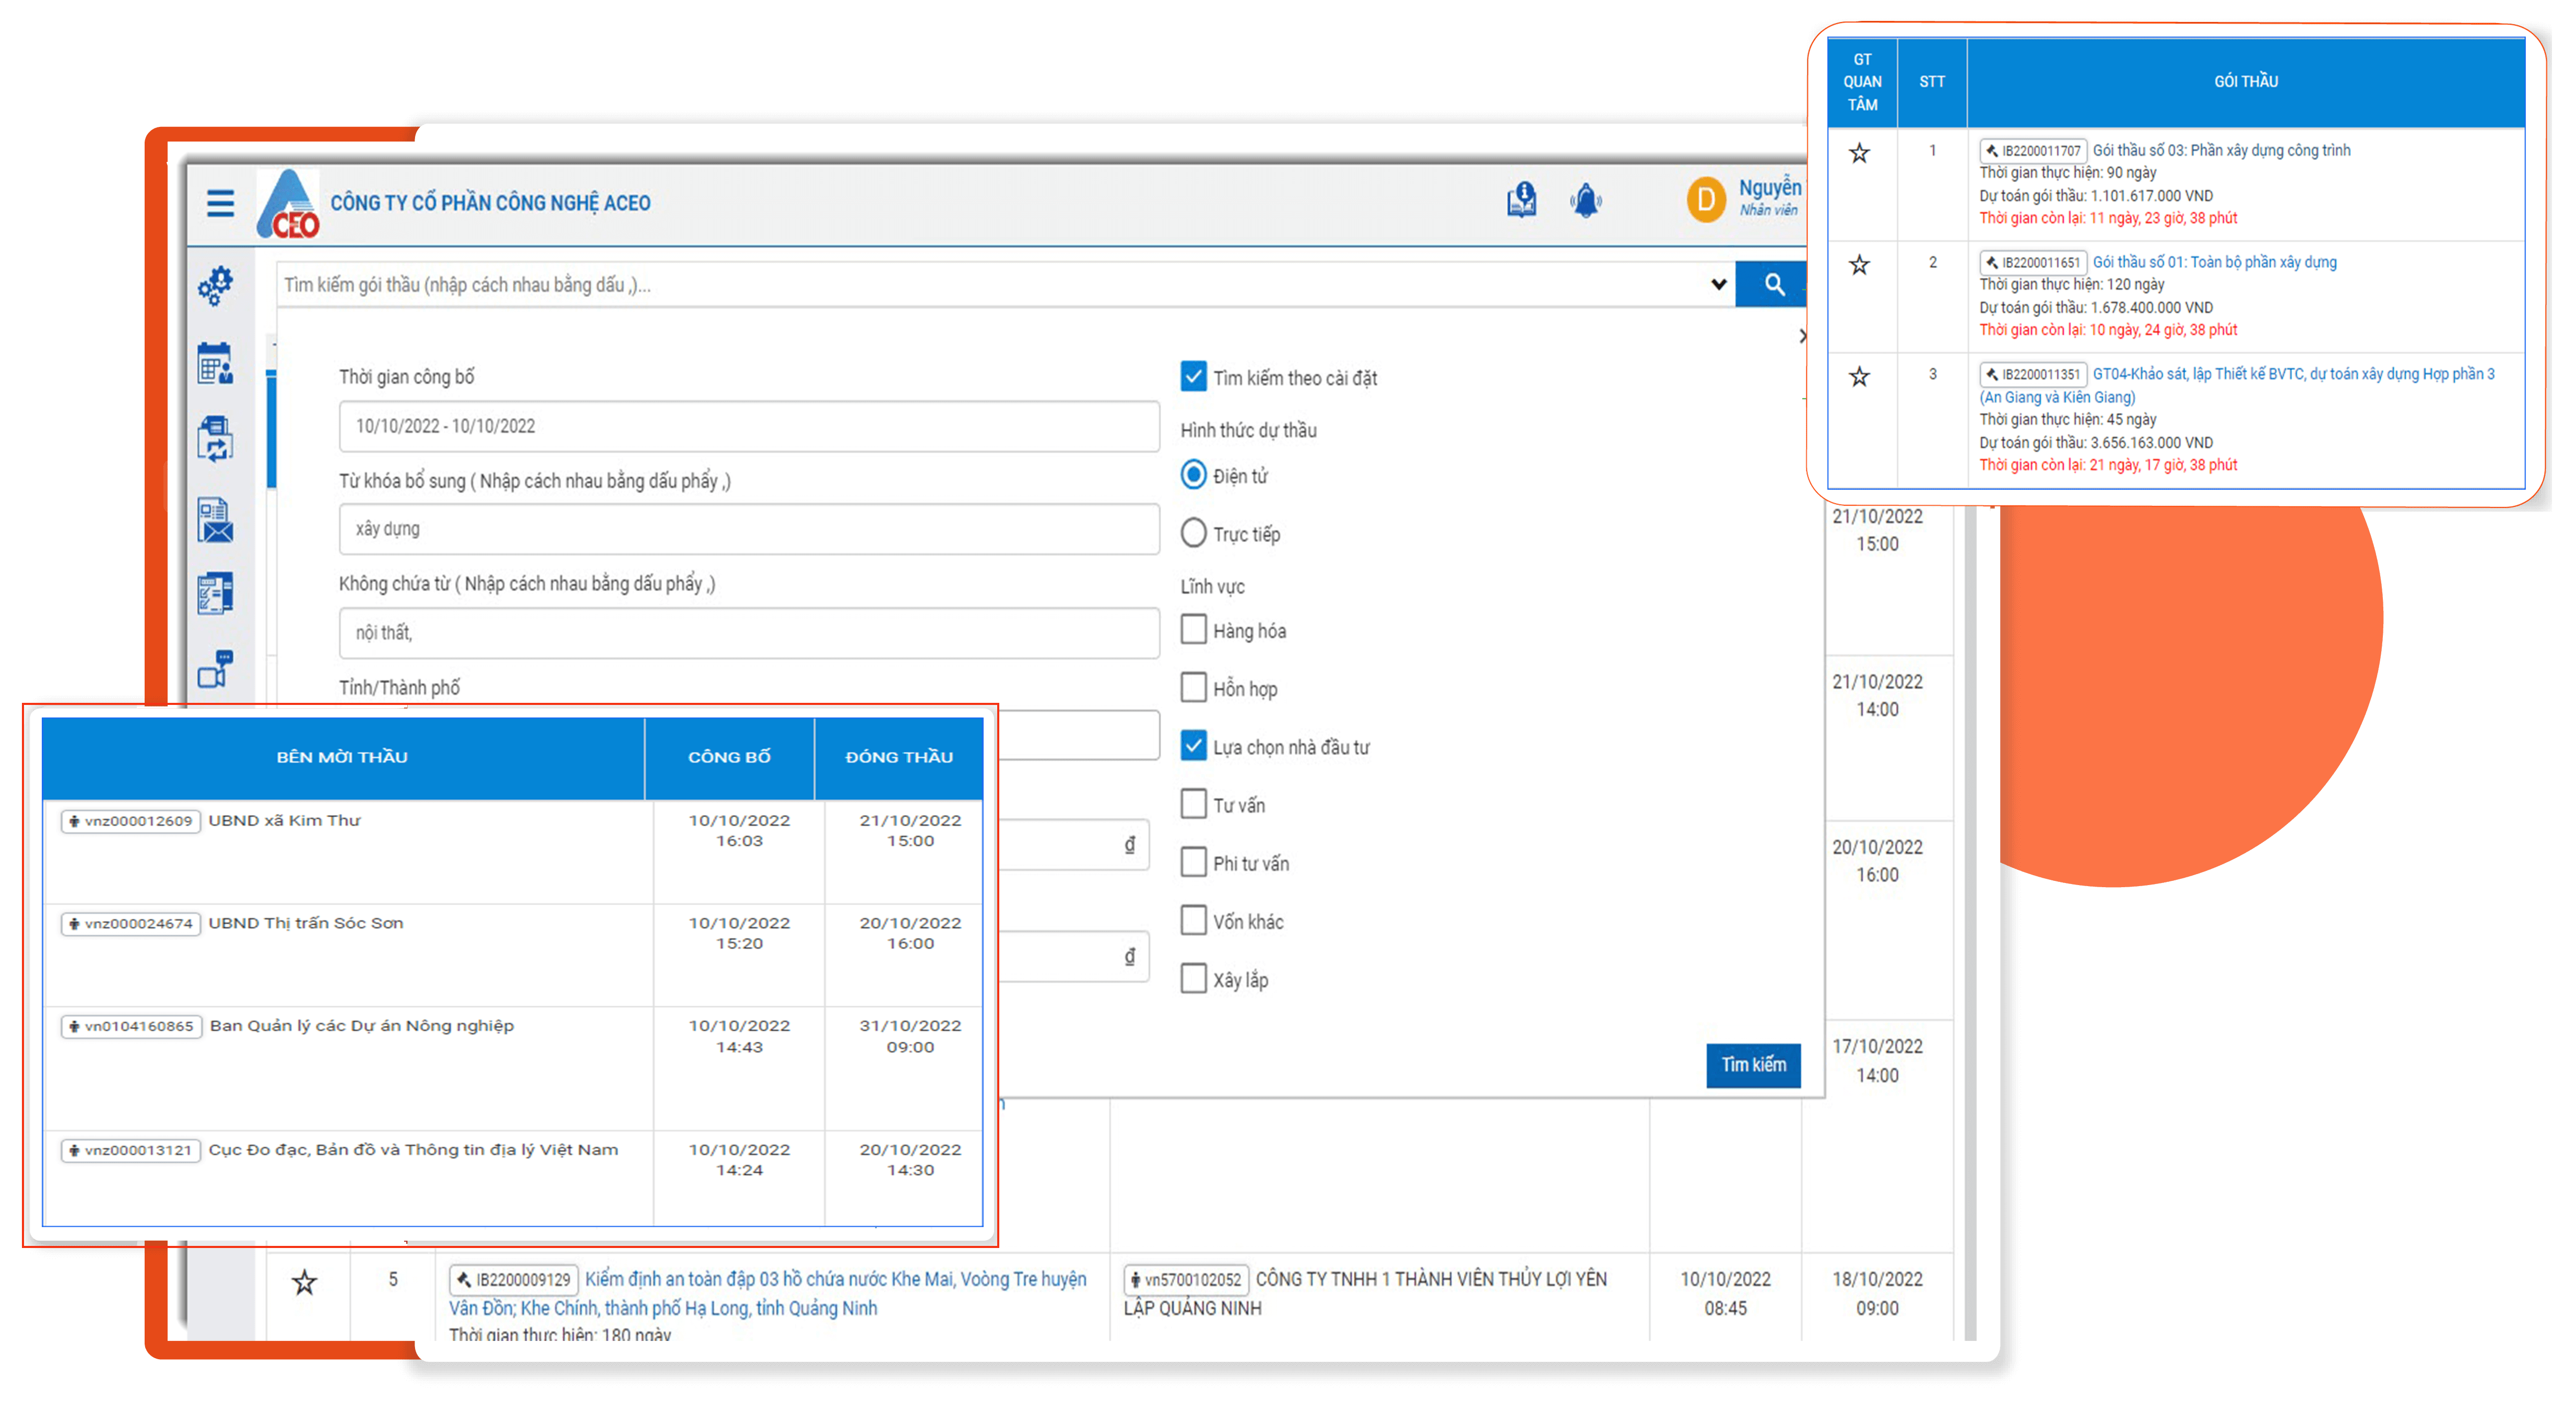Click the company name ACEO header text
The image size is (2576, 1413).
490,204
